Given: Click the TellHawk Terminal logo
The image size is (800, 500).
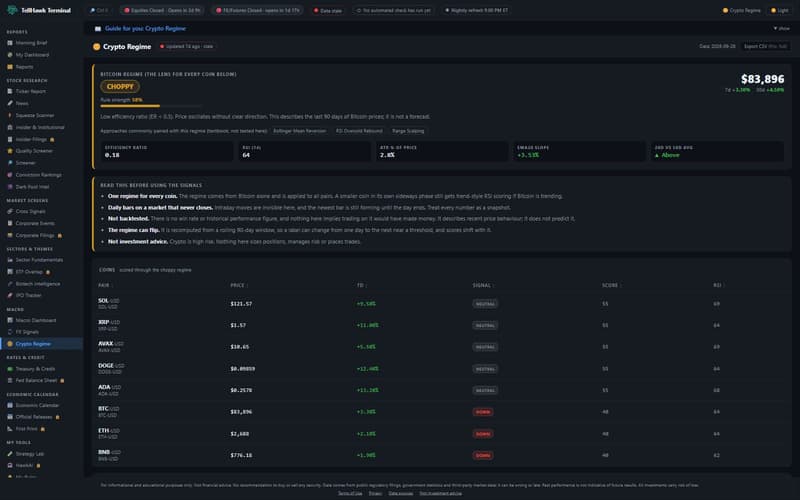Looking at the screenshot, I should (x=39, y=10).
